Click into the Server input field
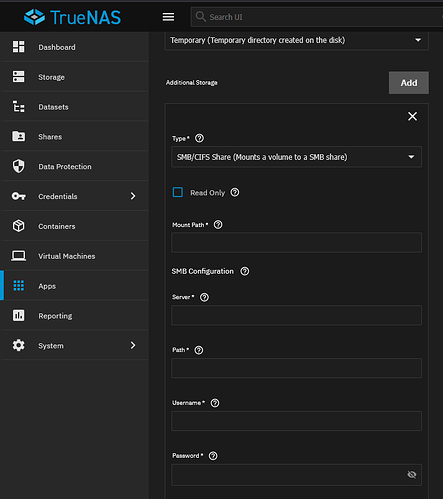This screenshot has width=443, height=499. tap(296, 315)
